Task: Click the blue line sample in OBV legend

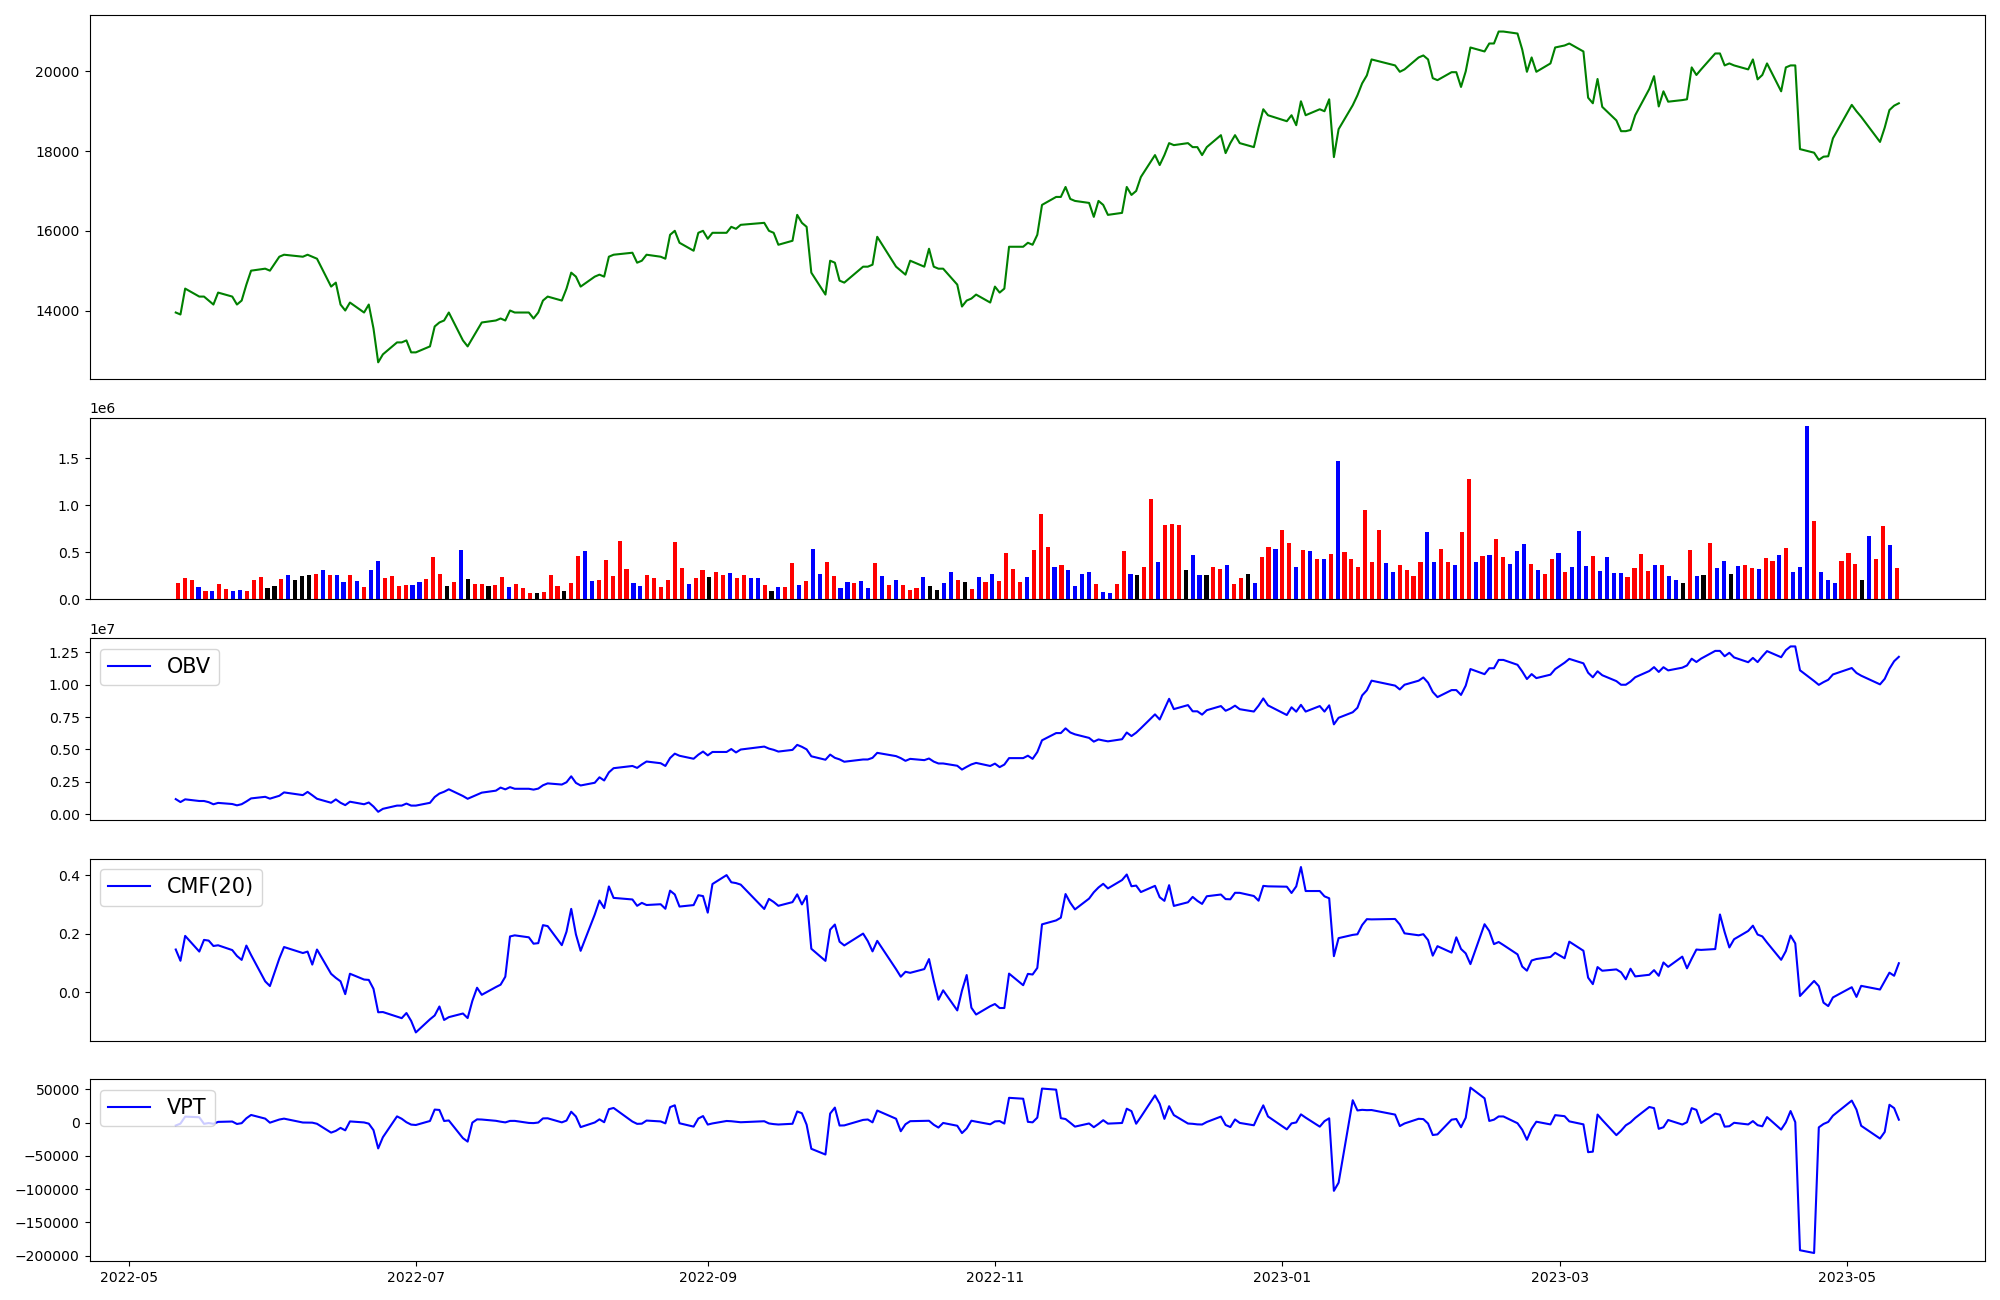Action: (x=129, y=667)
